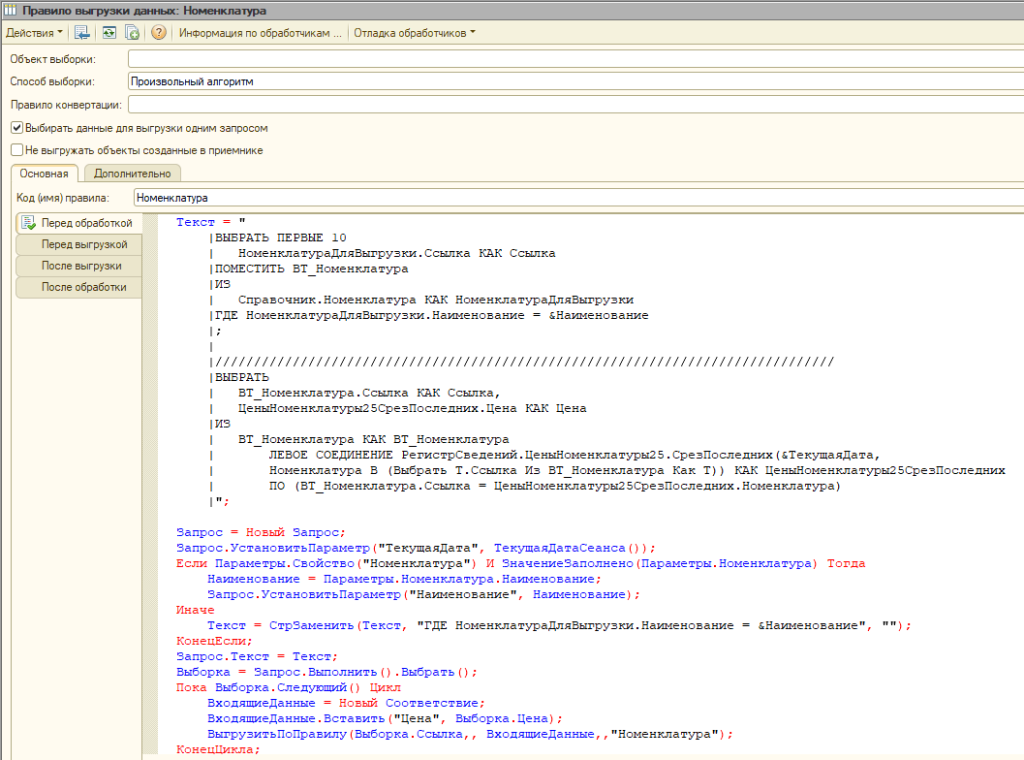
Task: Switch to the Дополнительно tab
Action: click(x=132, y=173)
